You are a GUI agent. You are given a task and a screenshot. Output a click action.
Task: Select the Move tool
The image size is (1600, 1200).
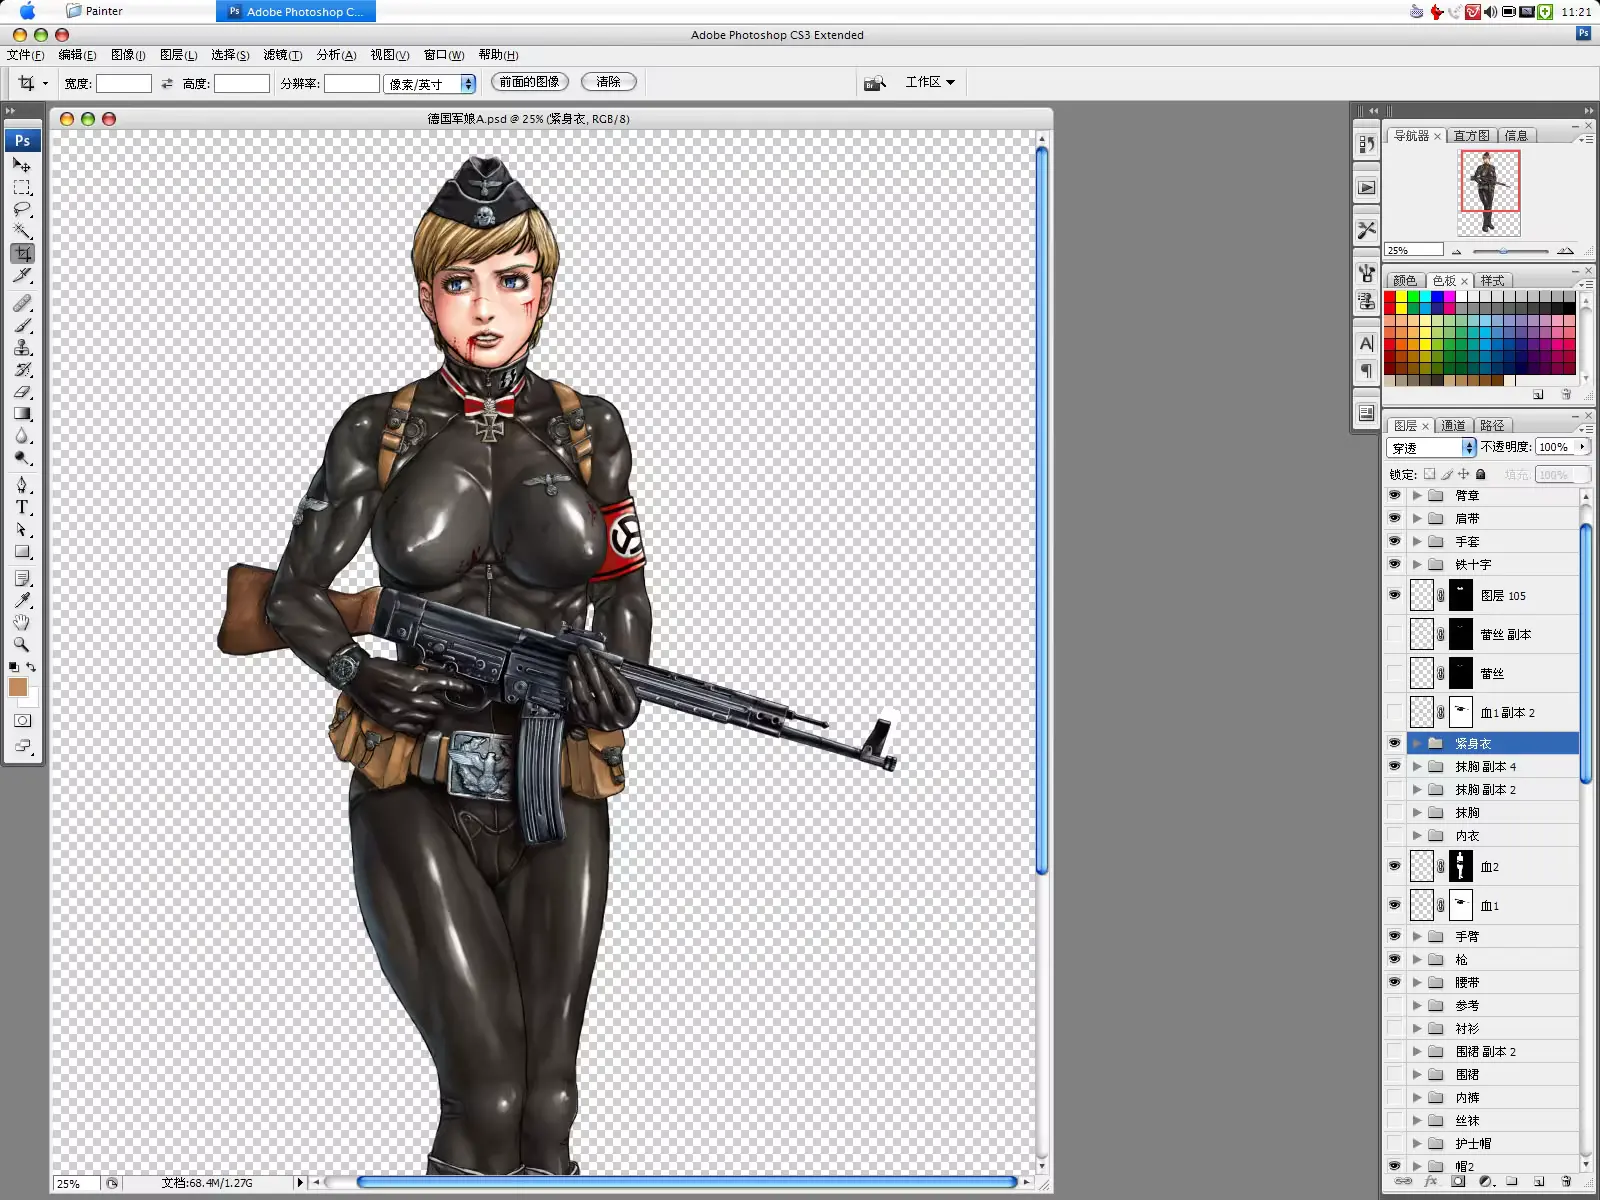pyautogui.click(x=22, y=165)
